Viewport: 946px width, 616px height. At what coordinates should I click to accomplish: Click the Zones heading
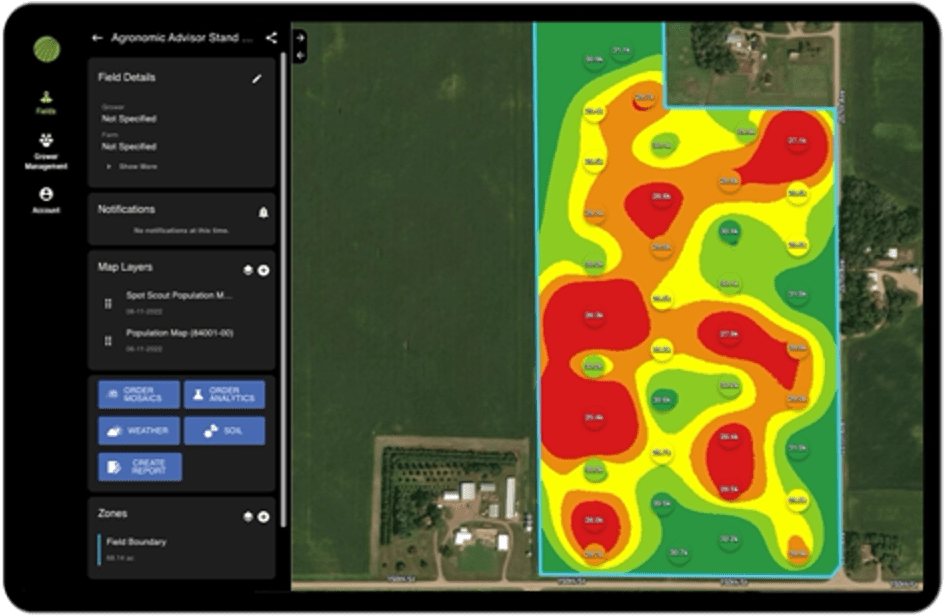pyautogui.click(x=112, y=513)
